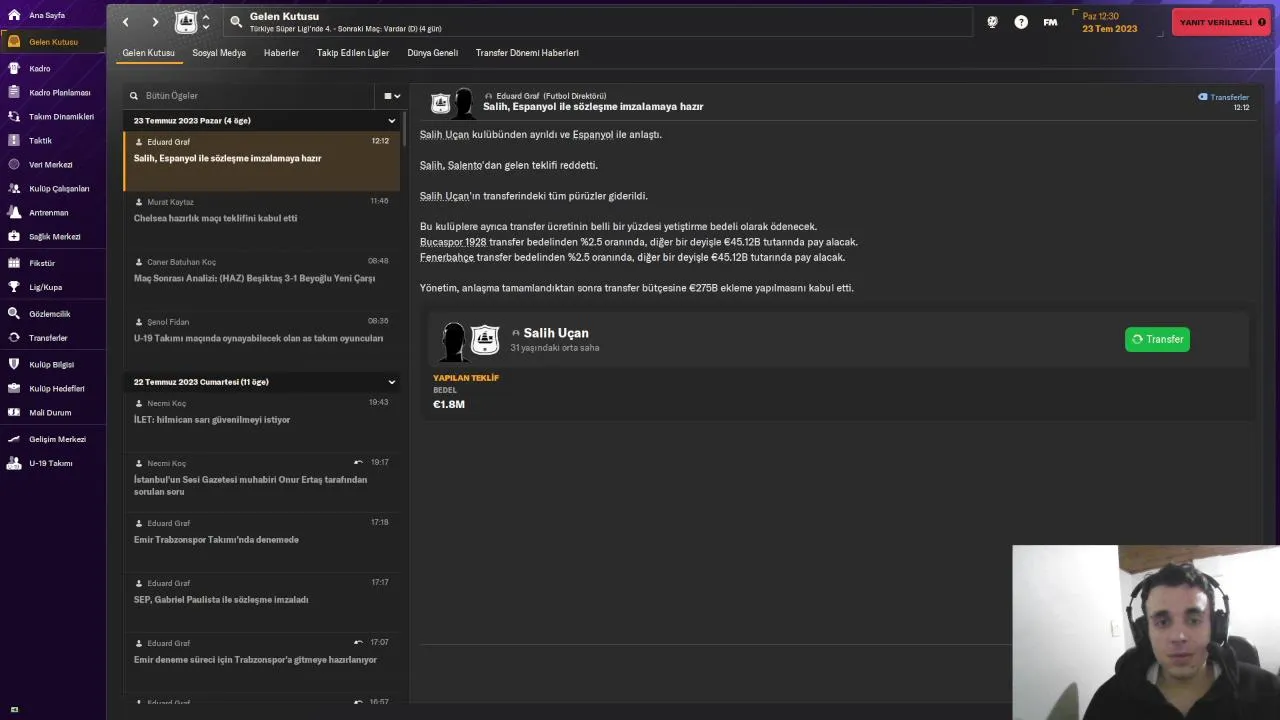Click the club badge in the top bar
The height and width of the screenshot is (720, 1280).
pyautogui.click(x=186, y=22)
